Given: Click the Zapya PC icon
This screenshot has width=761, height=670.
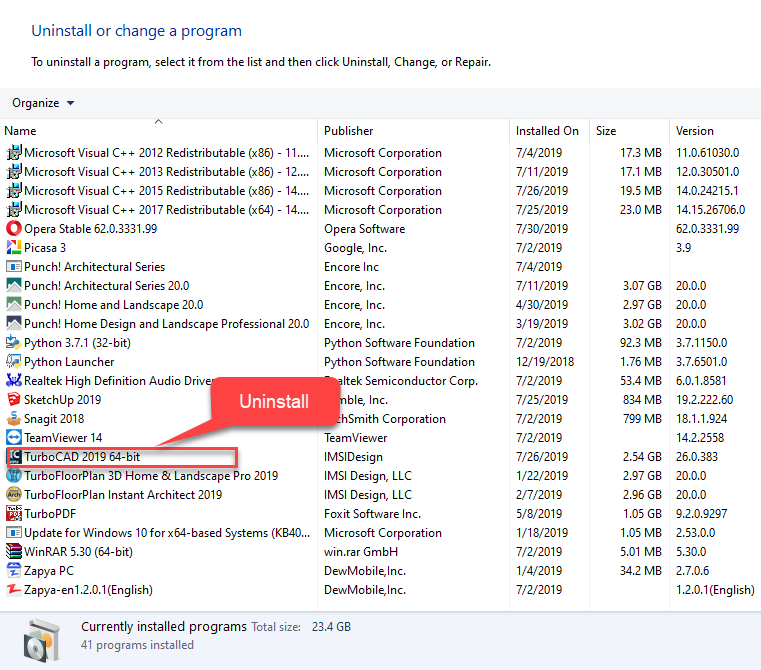Looking at the screenshot, I should point(14,570).
